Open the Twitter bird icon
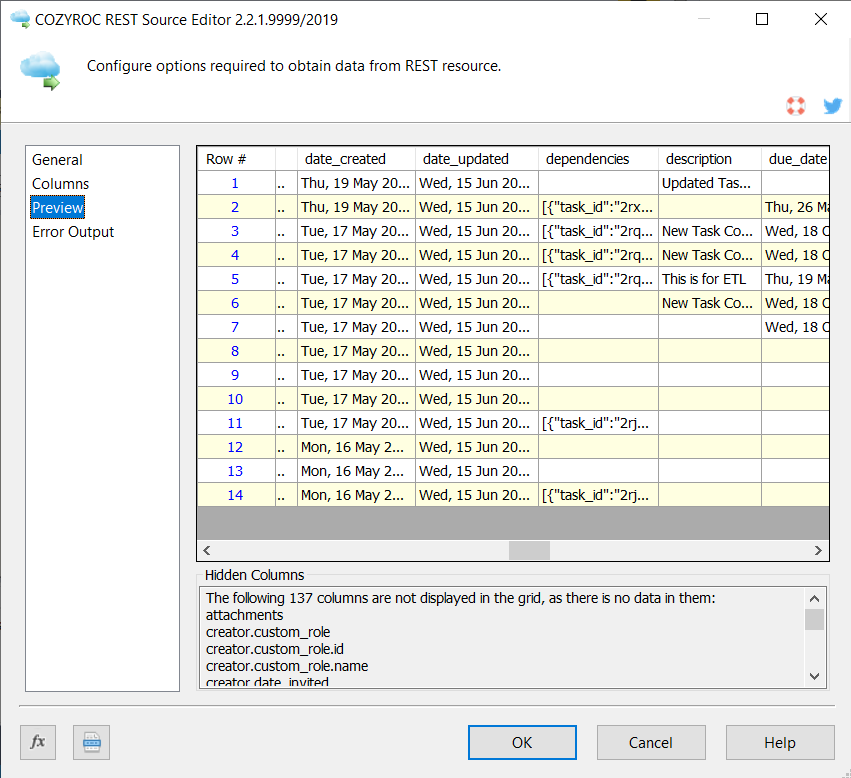This screenshot has width=851, height=778. click(832, 105)
